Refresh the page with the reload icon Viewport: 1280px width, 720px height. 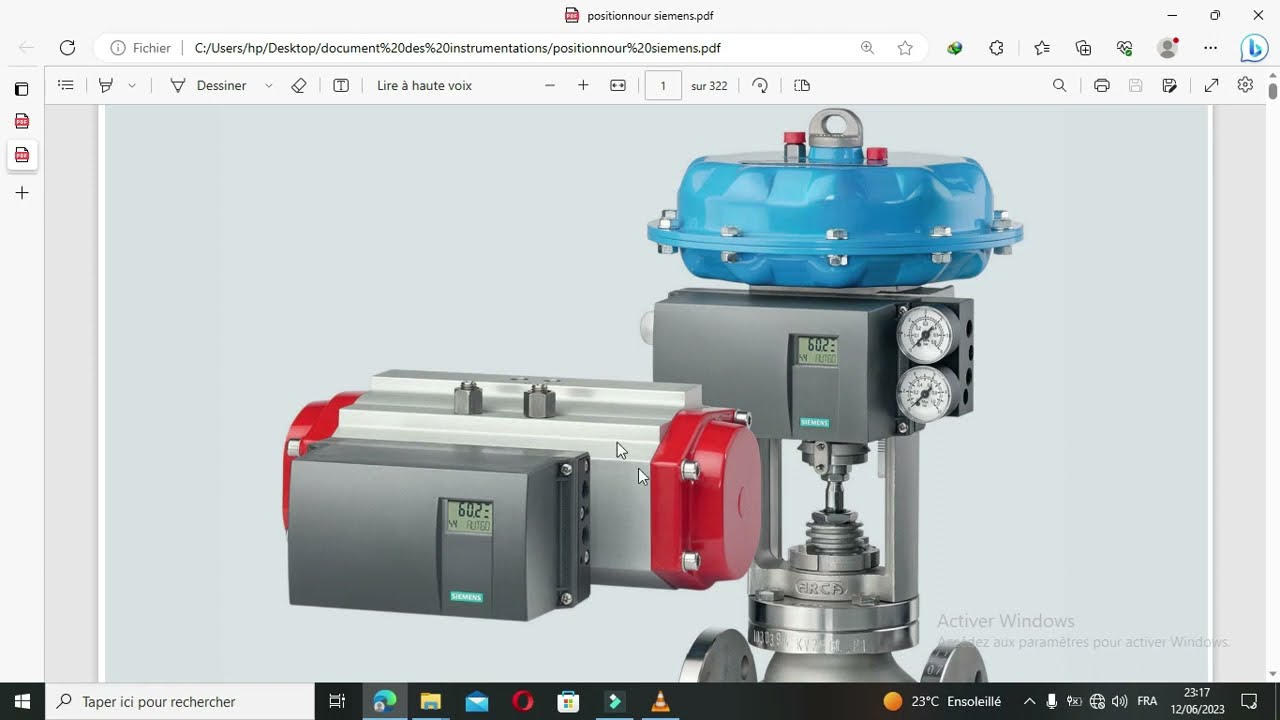pyautogui.click(x=67, y=48)
